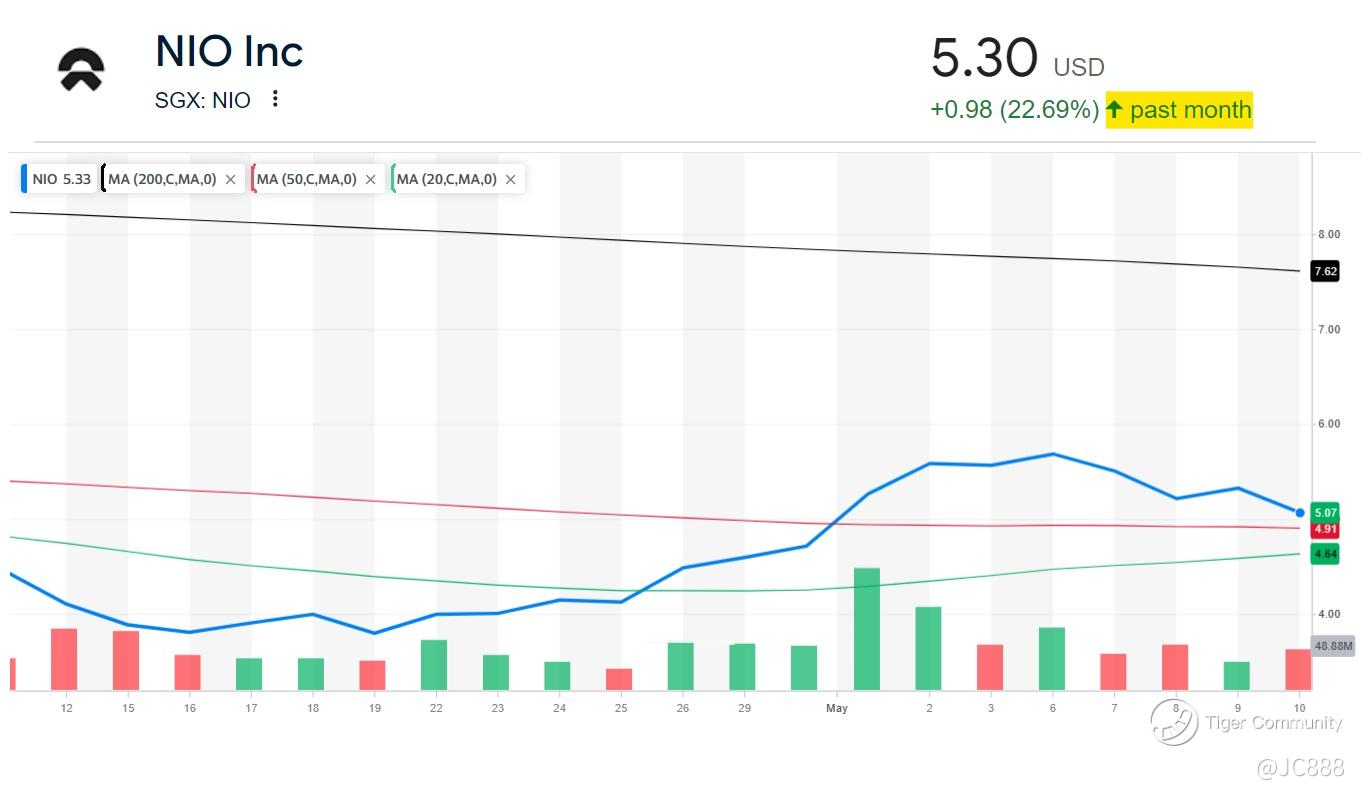Click the May label on the date axis
This screenshot has height=798, width=1371.
[x=837, y=708]
